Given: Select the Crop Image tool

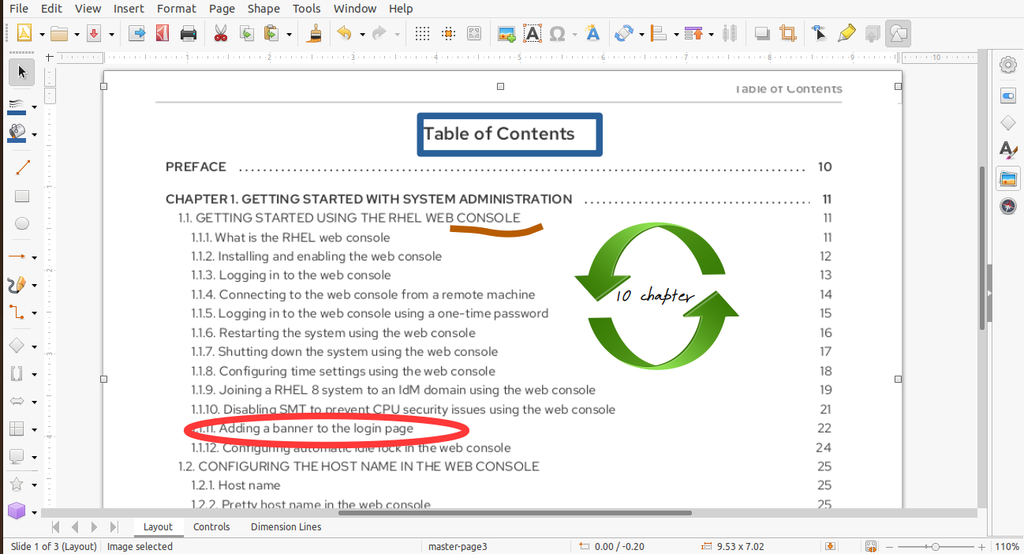Looking at the screenshot, I should tap(788, 33).
